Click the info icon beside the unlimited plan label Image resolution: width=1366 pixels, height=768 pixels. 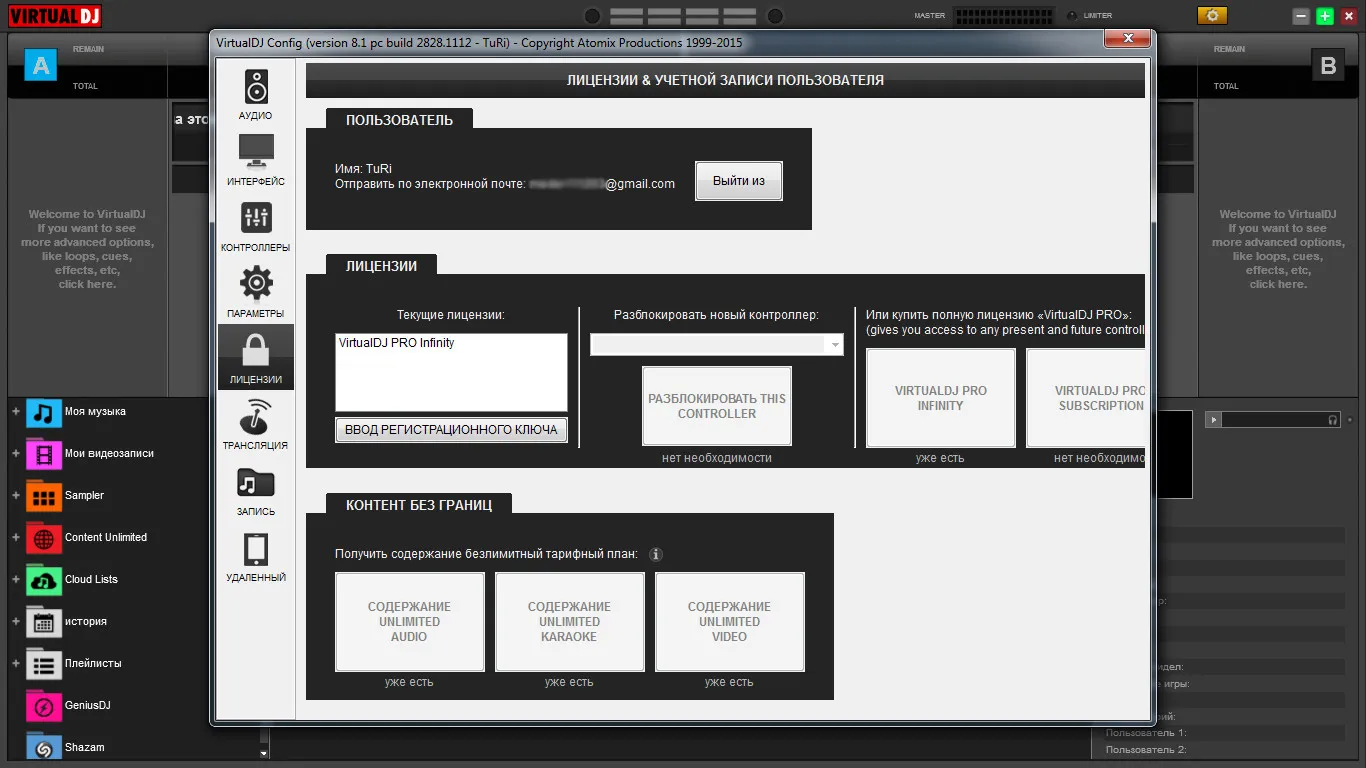(656, 554)
